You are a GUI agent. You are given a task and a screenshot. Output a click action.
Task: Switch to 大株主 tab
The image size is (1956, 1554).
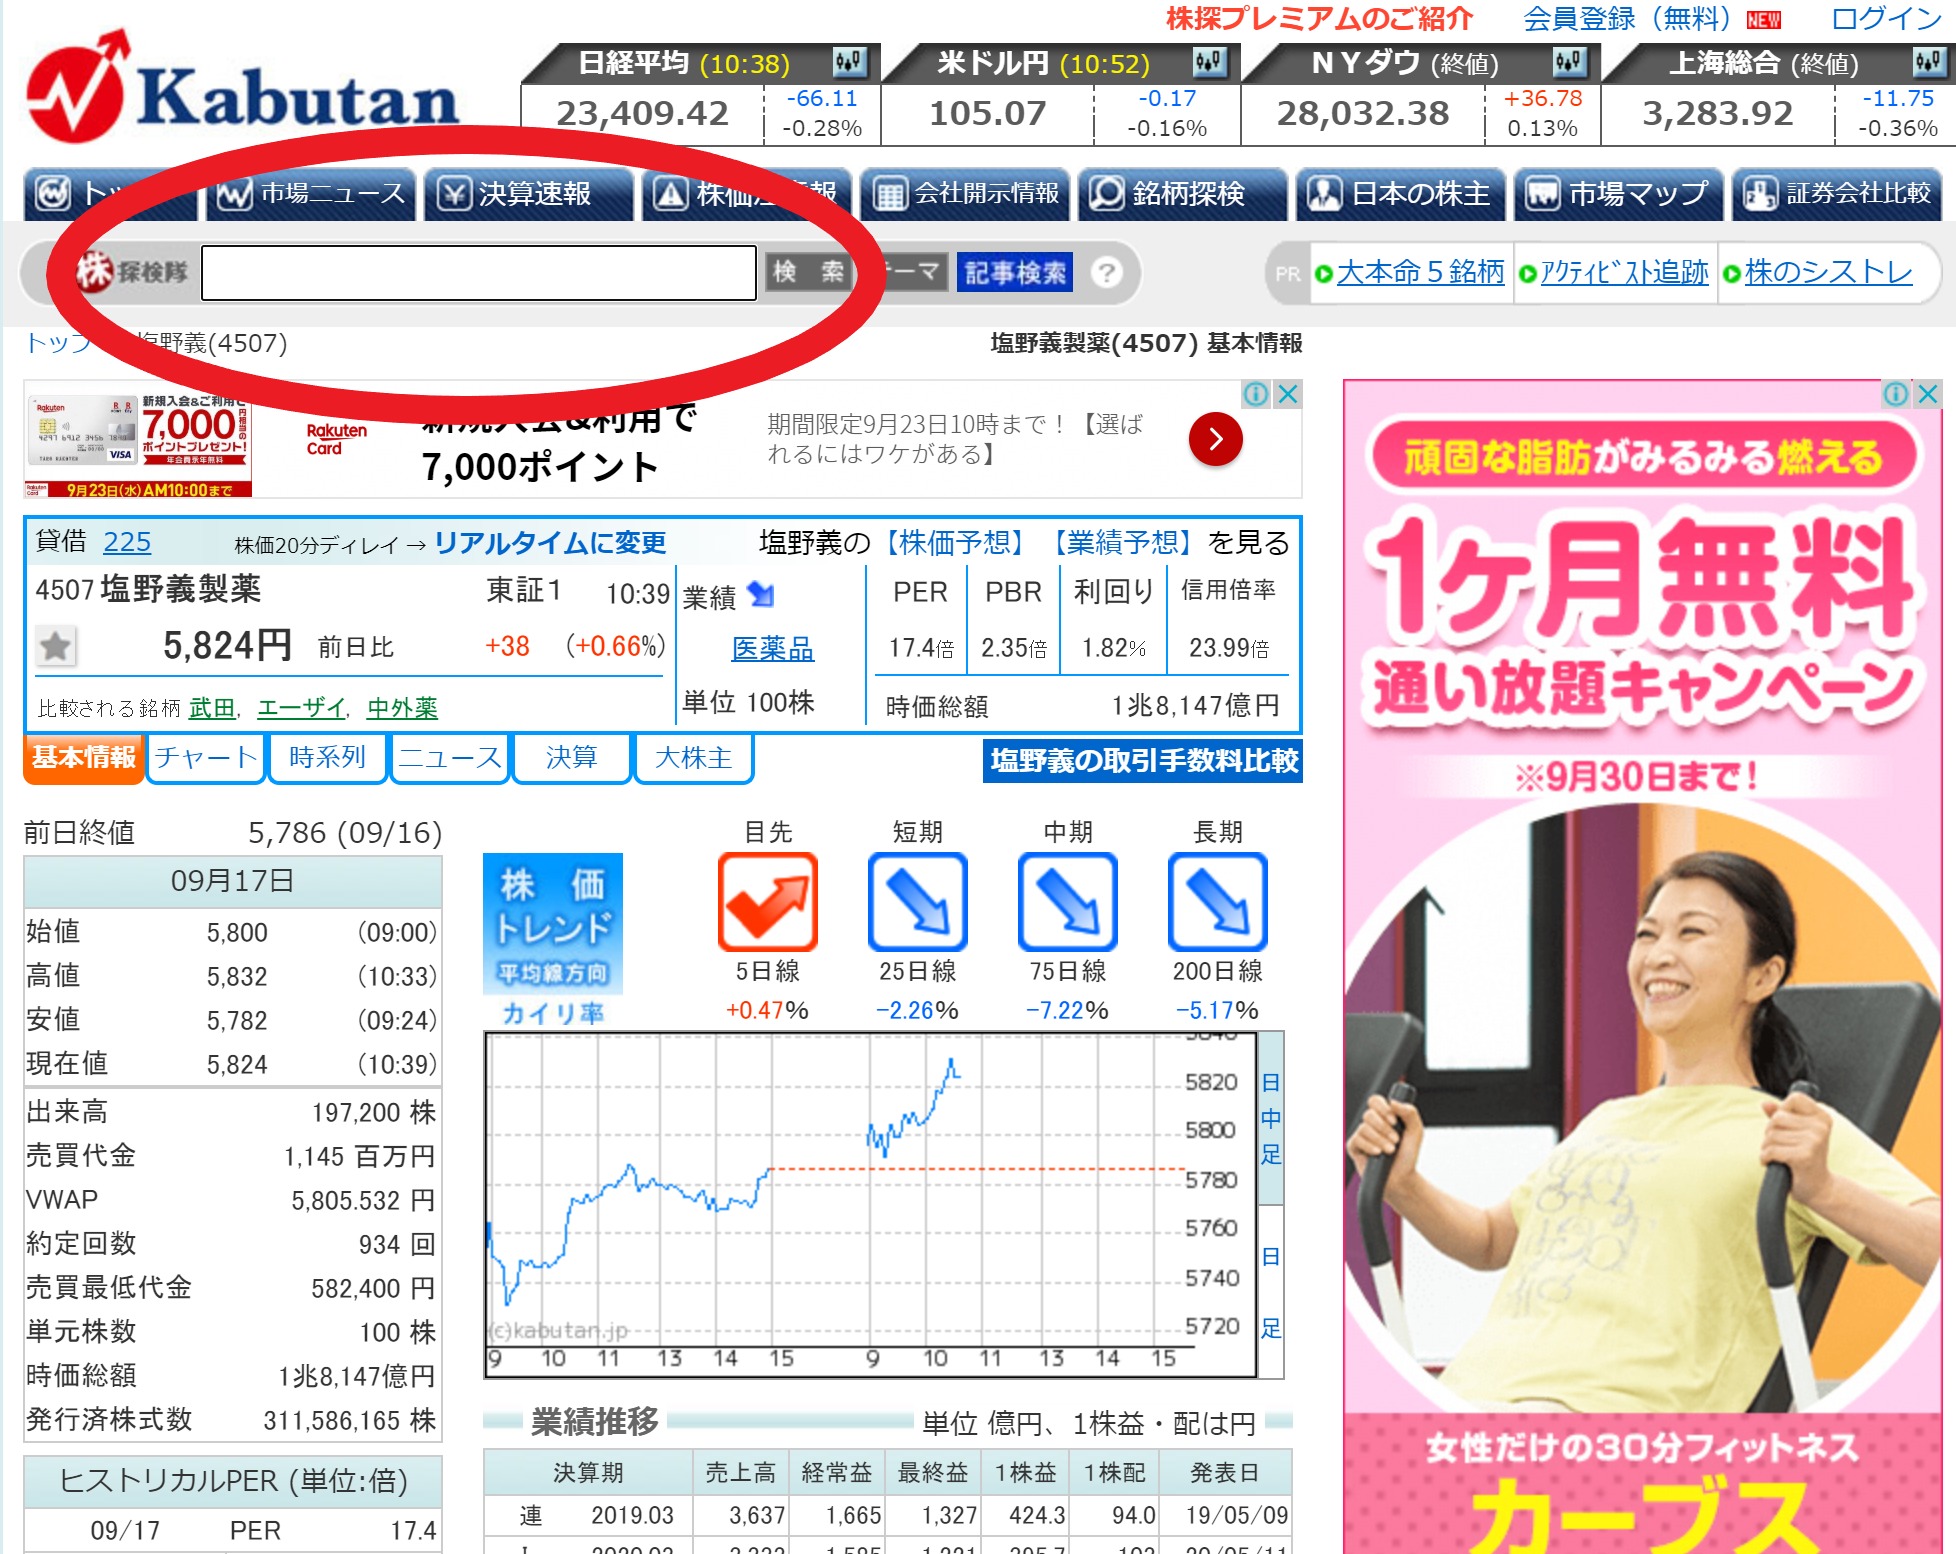coord(694,758)
